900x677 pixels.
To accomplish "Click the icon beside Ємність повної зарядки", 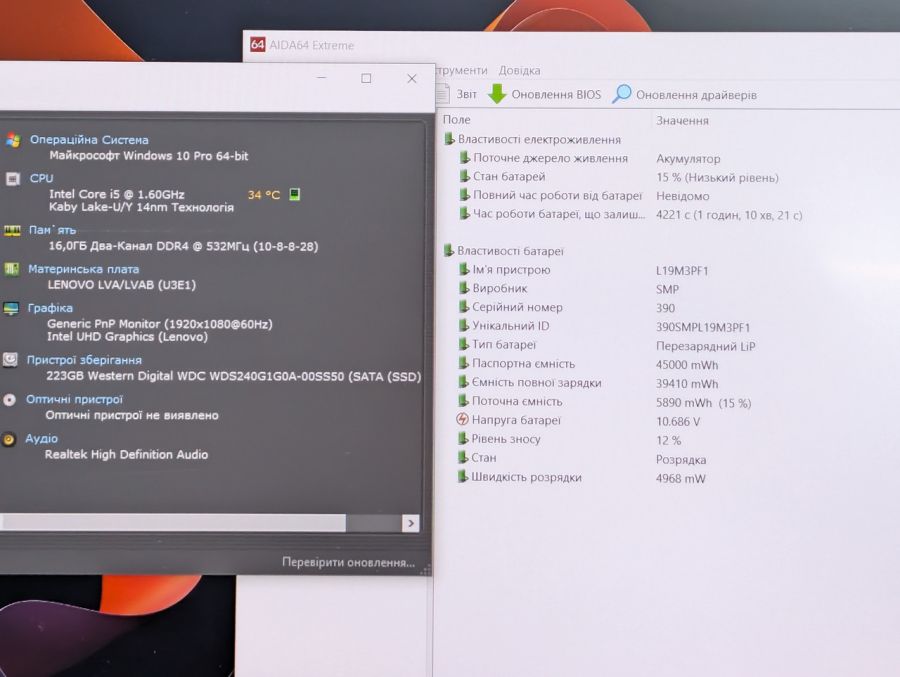I will click(464, 382).
